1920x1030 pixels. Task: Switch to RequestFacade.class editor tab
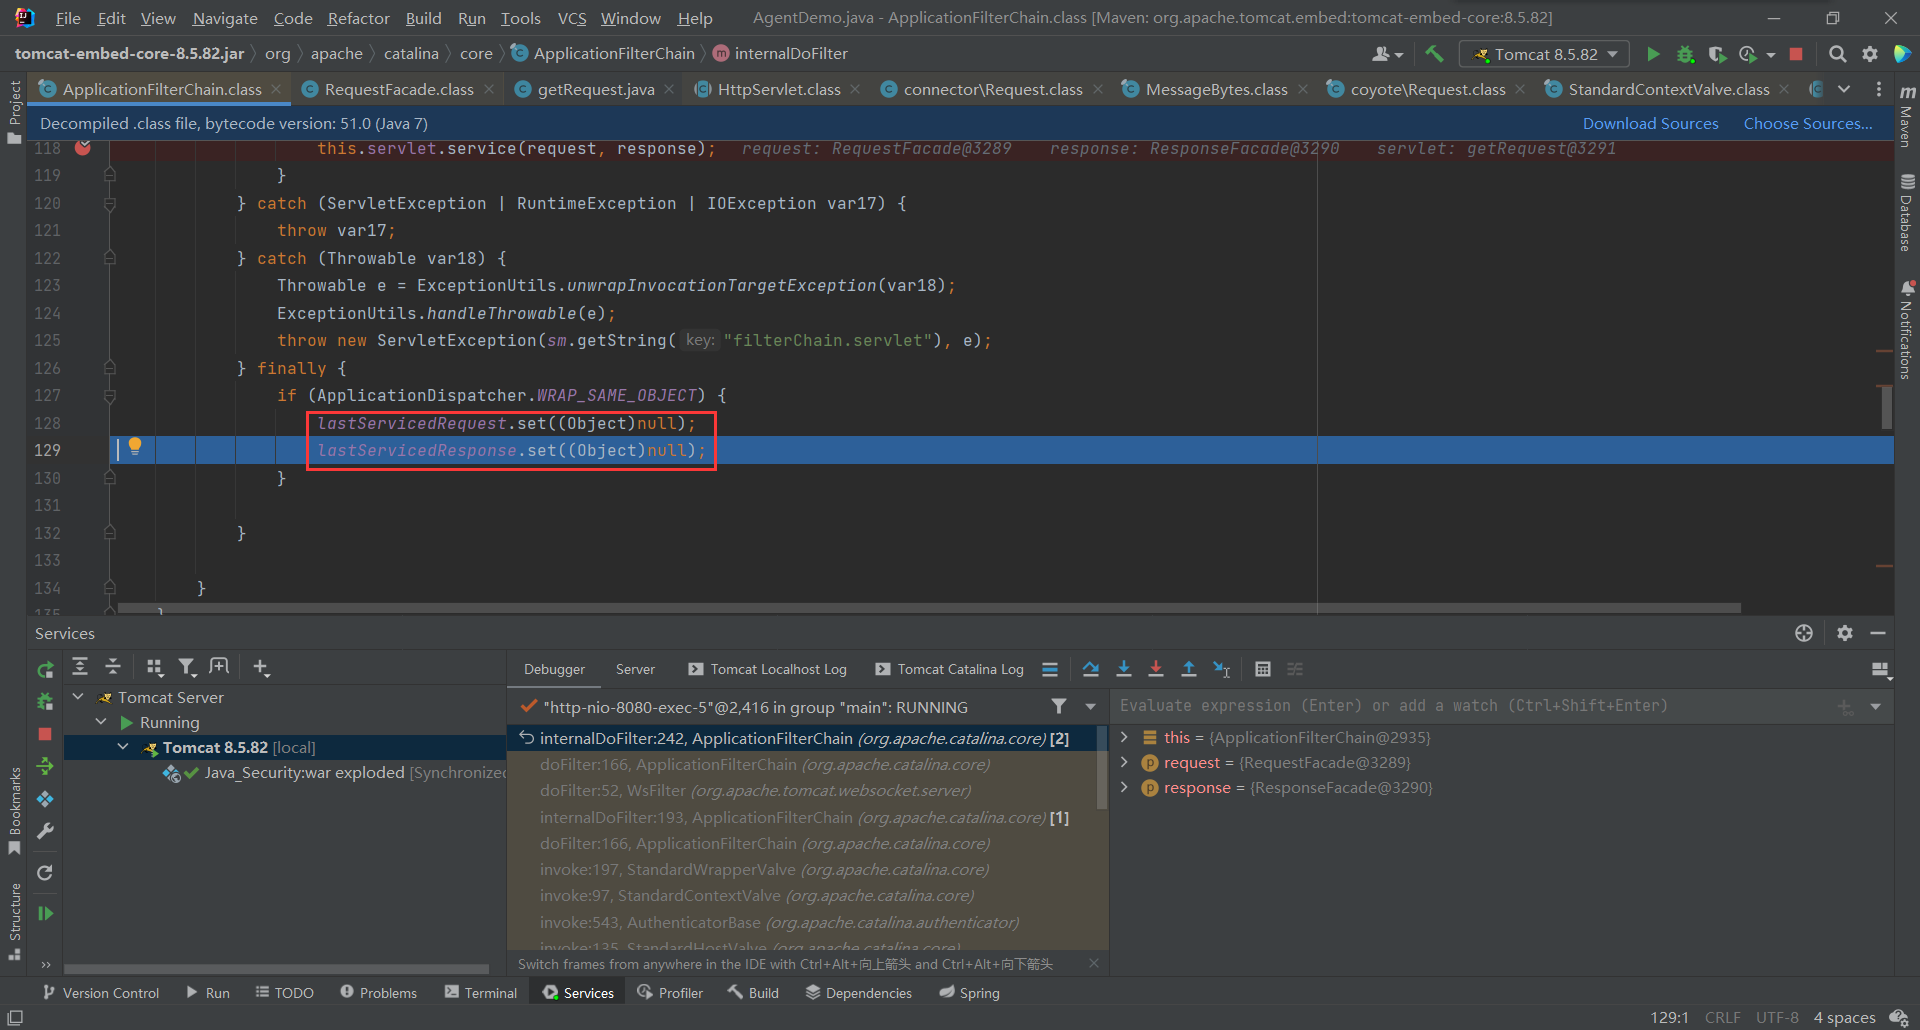tap(398, 89)
